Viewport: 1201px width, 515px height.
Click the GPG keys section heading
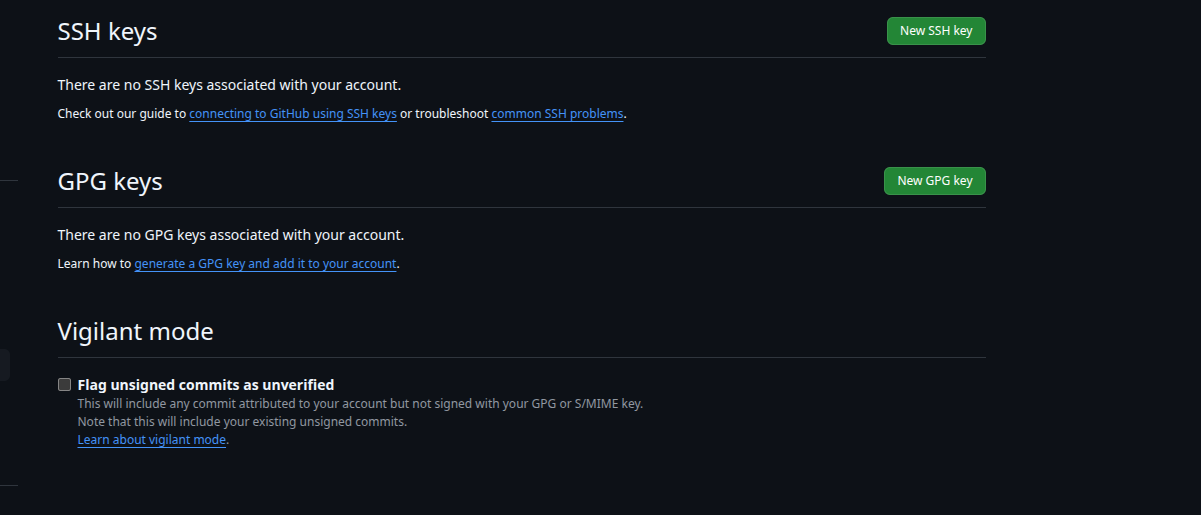pos(110,182)
